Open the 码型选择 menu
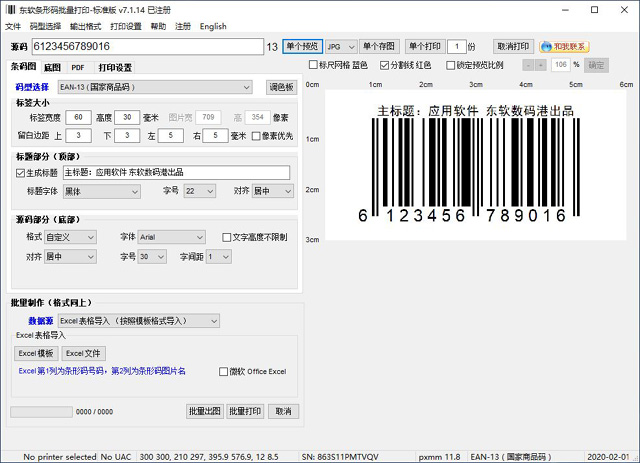640x463 pixels. tap(45, 27)
